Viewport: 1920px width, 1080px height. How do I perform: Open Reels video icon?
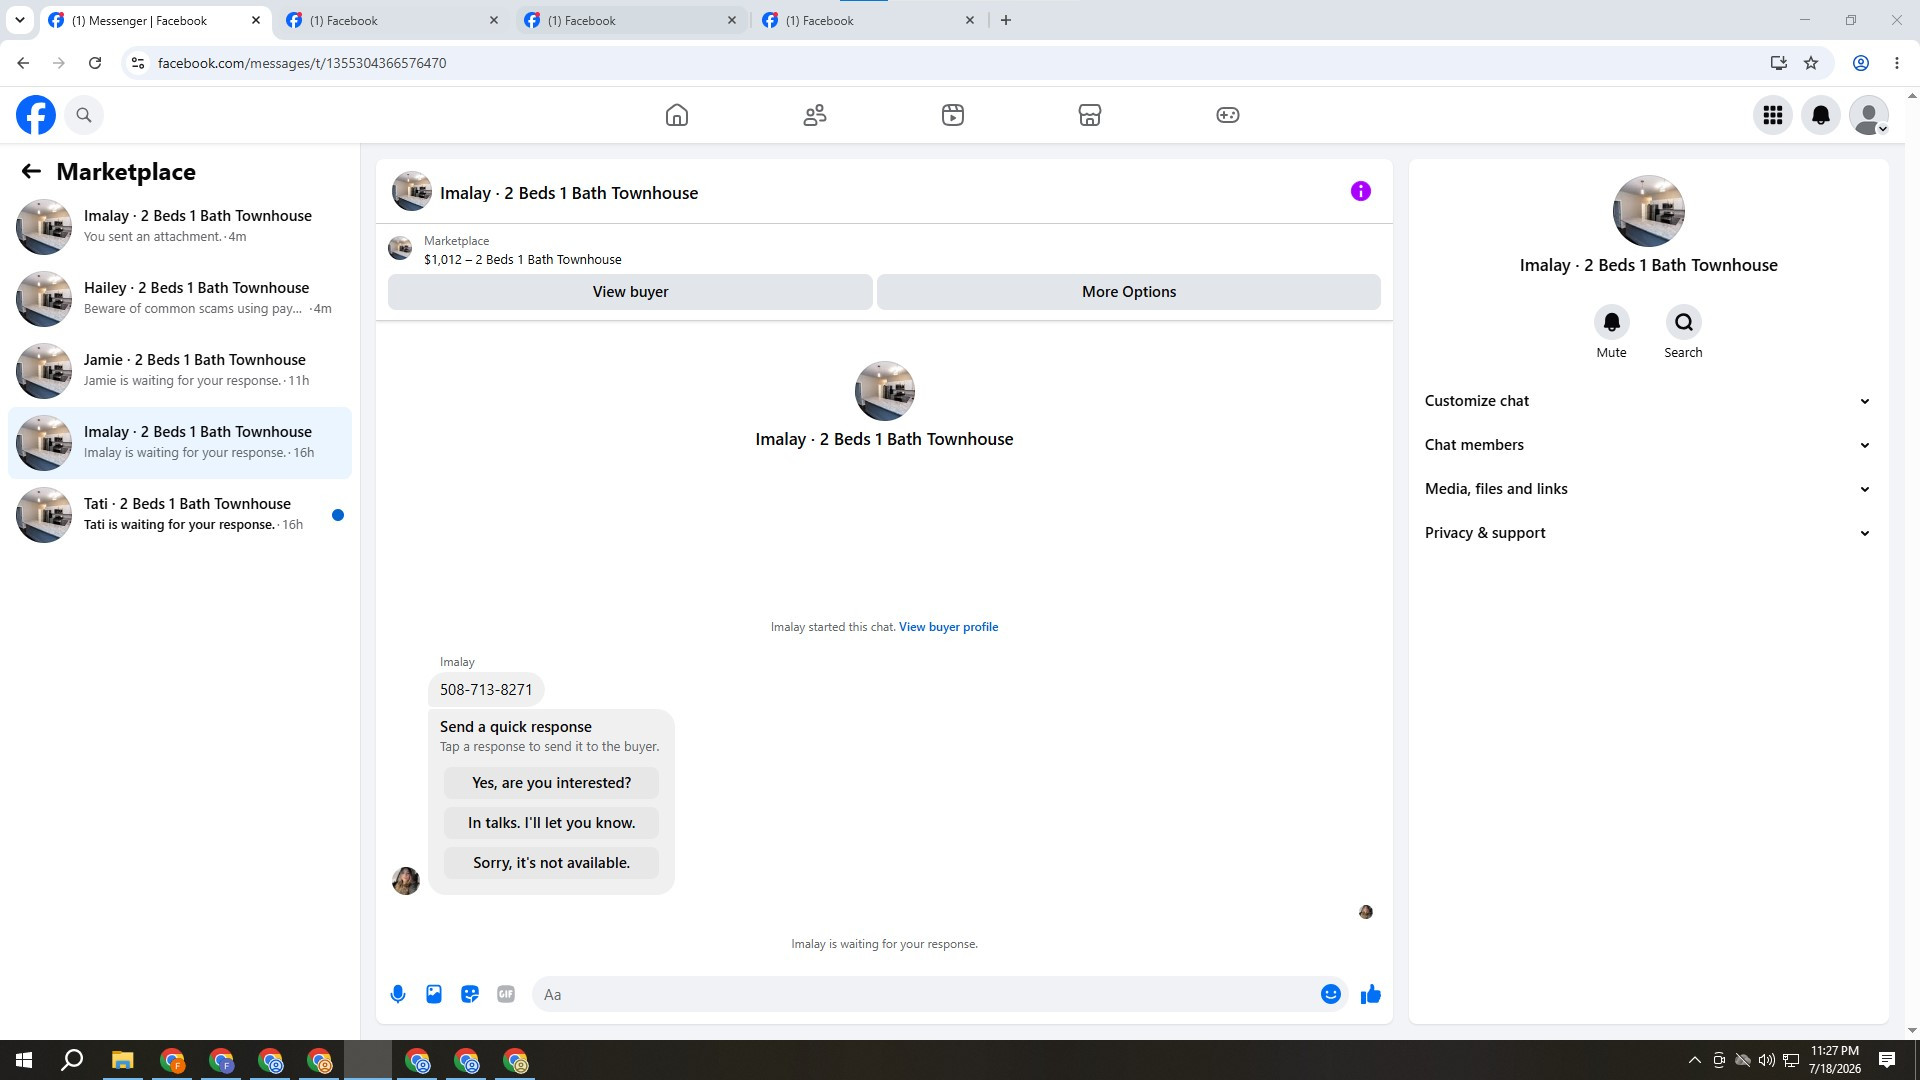[953, 115]
